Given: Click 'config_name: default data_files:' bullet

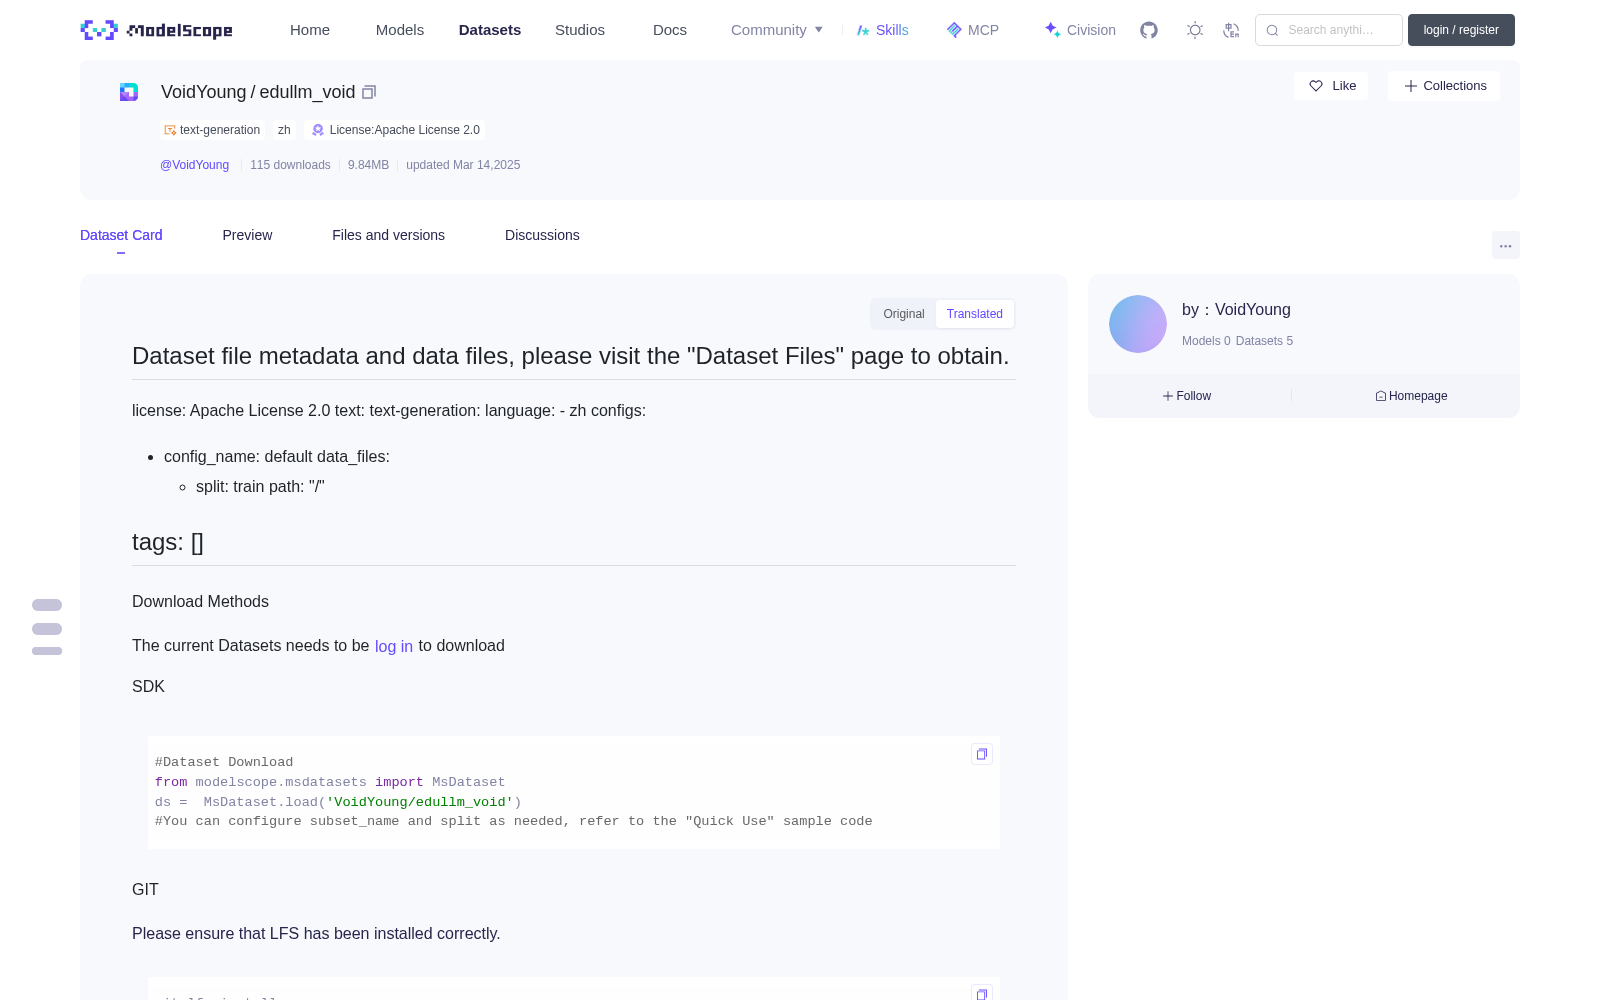Looking at the screenshot, I should (x=277, y=457).
